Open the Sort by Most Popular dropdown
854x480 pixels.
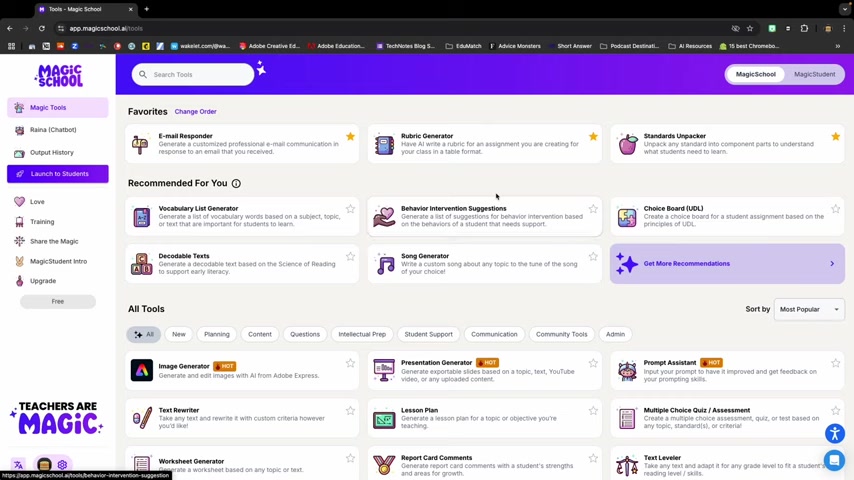point(809,309)
